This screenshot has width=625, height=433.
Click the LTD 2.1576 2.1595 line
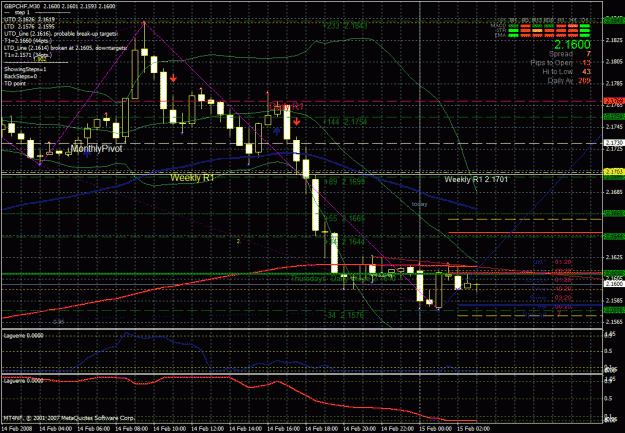coord(29,26)
